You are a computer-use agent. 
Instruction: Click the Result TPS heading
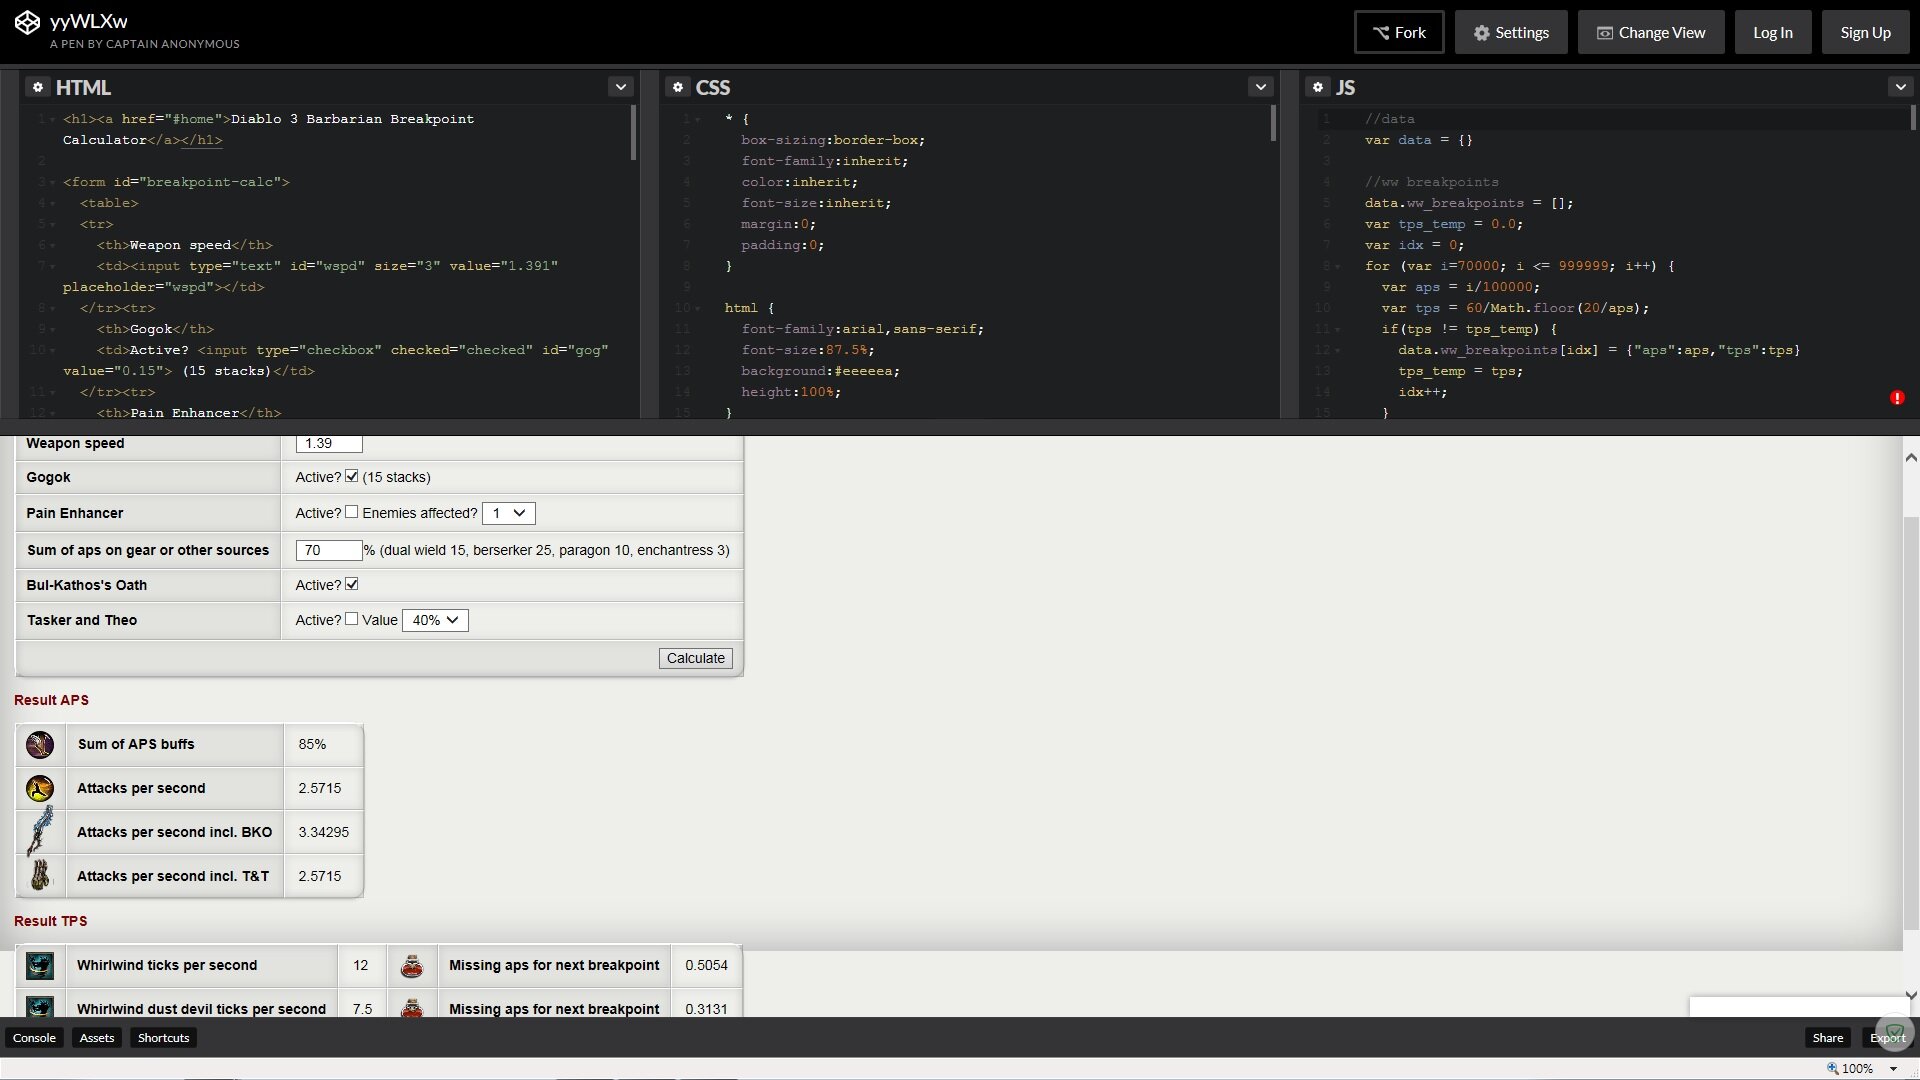click(50, 921)
